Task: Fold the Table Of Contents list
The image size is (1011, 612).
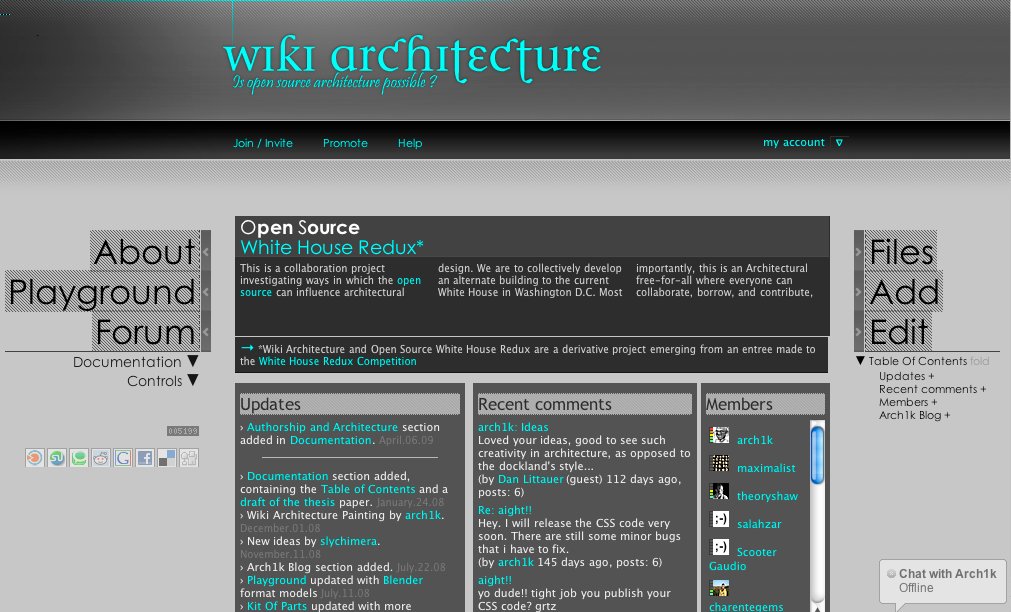Action: point(979,361)
